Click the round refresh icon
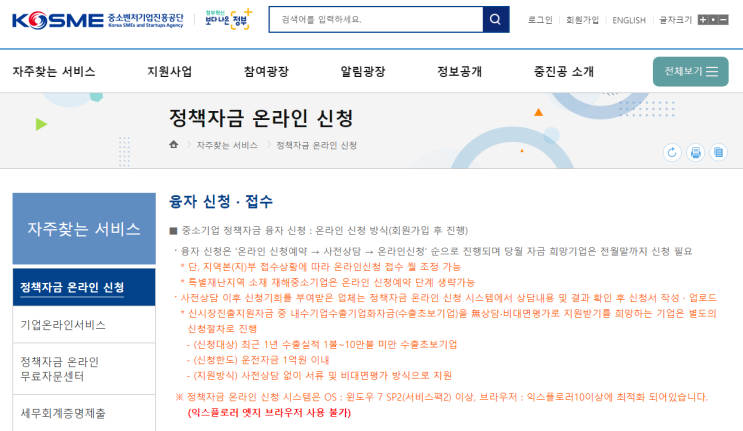Image resolution: width=743 pixels, height=431 pixels. pos(672,153)
